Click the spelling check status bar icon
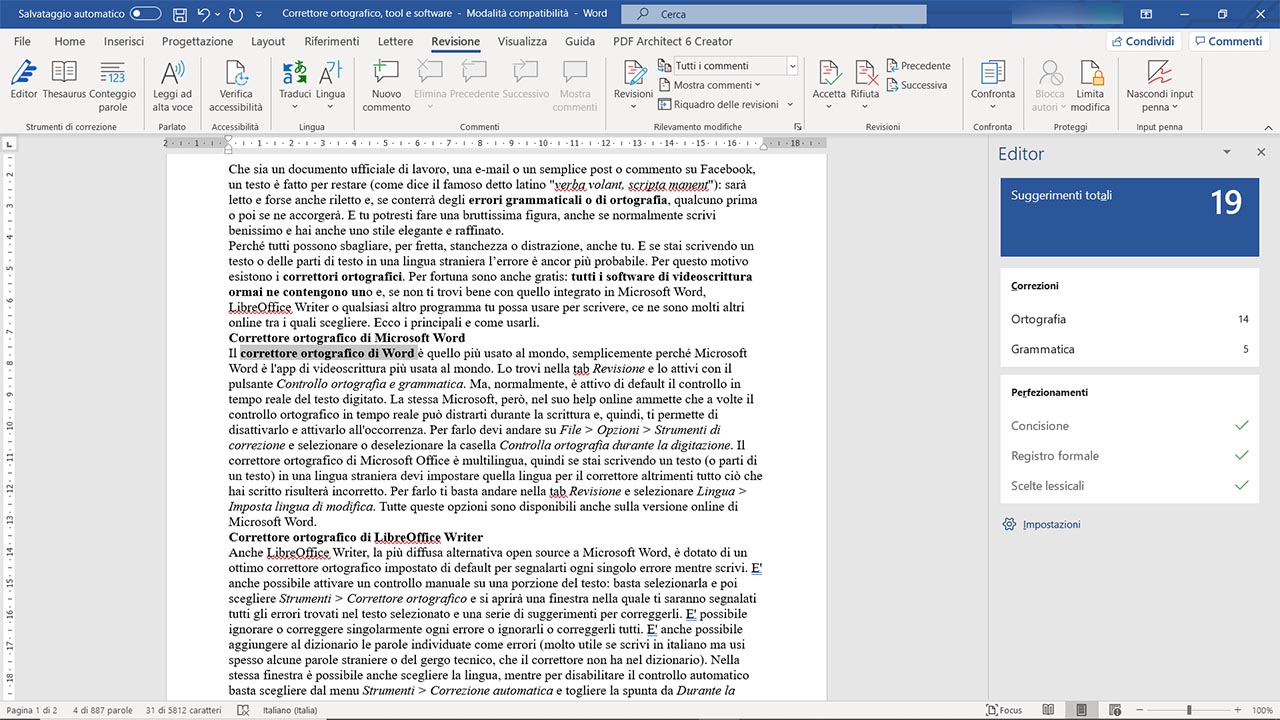 [x=243, y=710]
